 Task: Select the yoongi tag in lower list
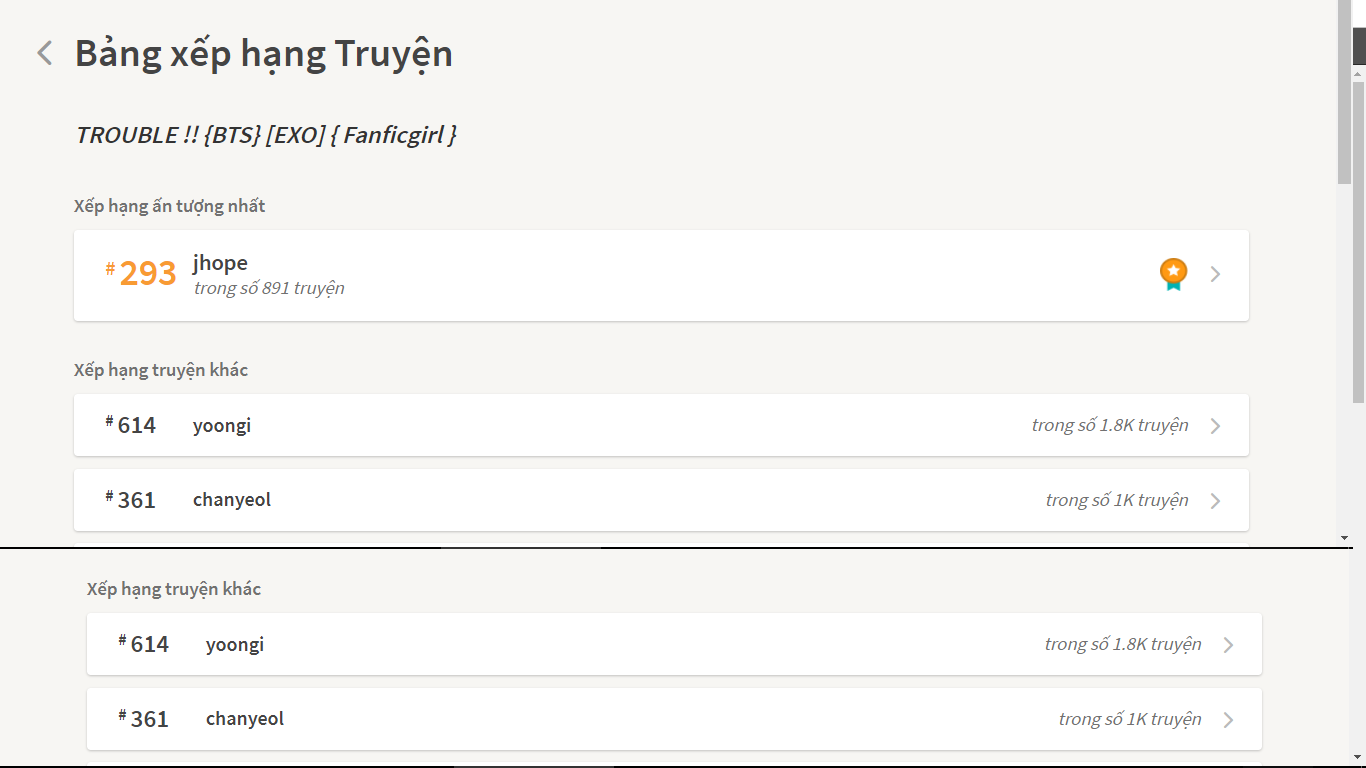(235, 645)
